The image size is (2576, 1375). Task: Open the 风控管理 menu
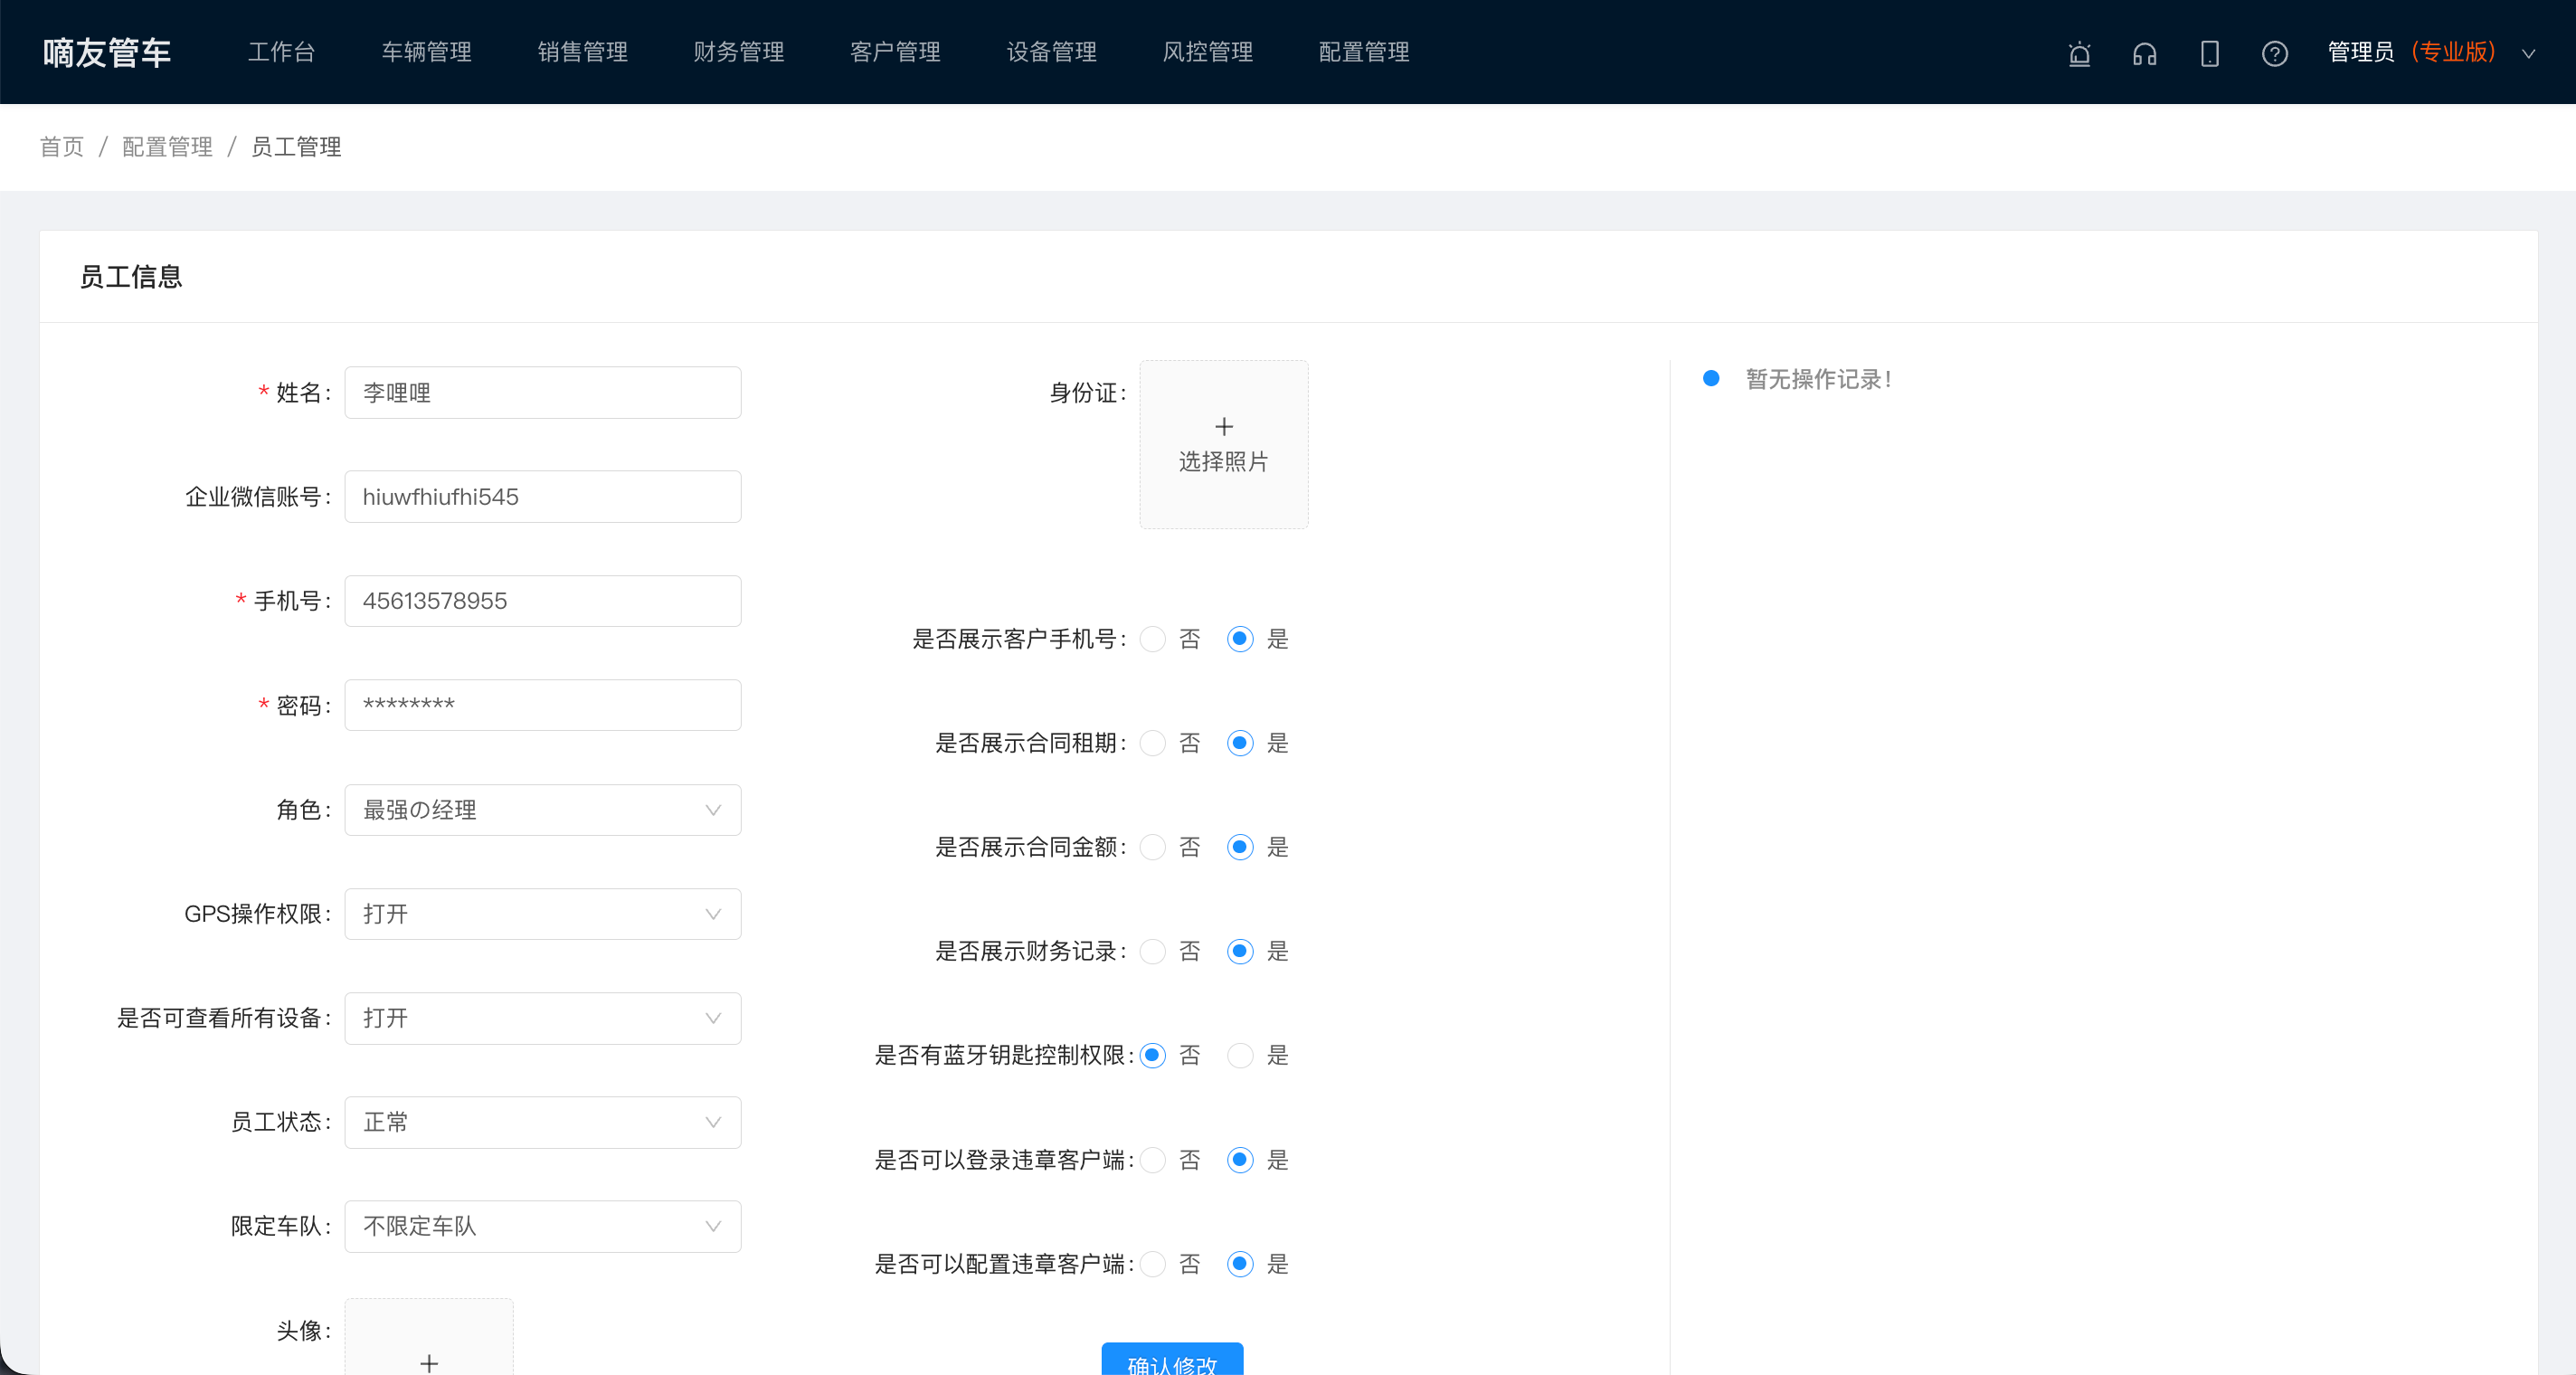click(x=1207, y=52)
